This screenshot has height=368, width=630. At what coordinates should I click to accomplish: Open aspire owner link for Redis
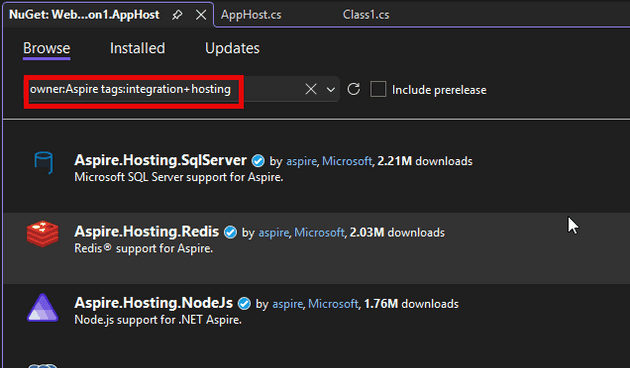[274, 233]
